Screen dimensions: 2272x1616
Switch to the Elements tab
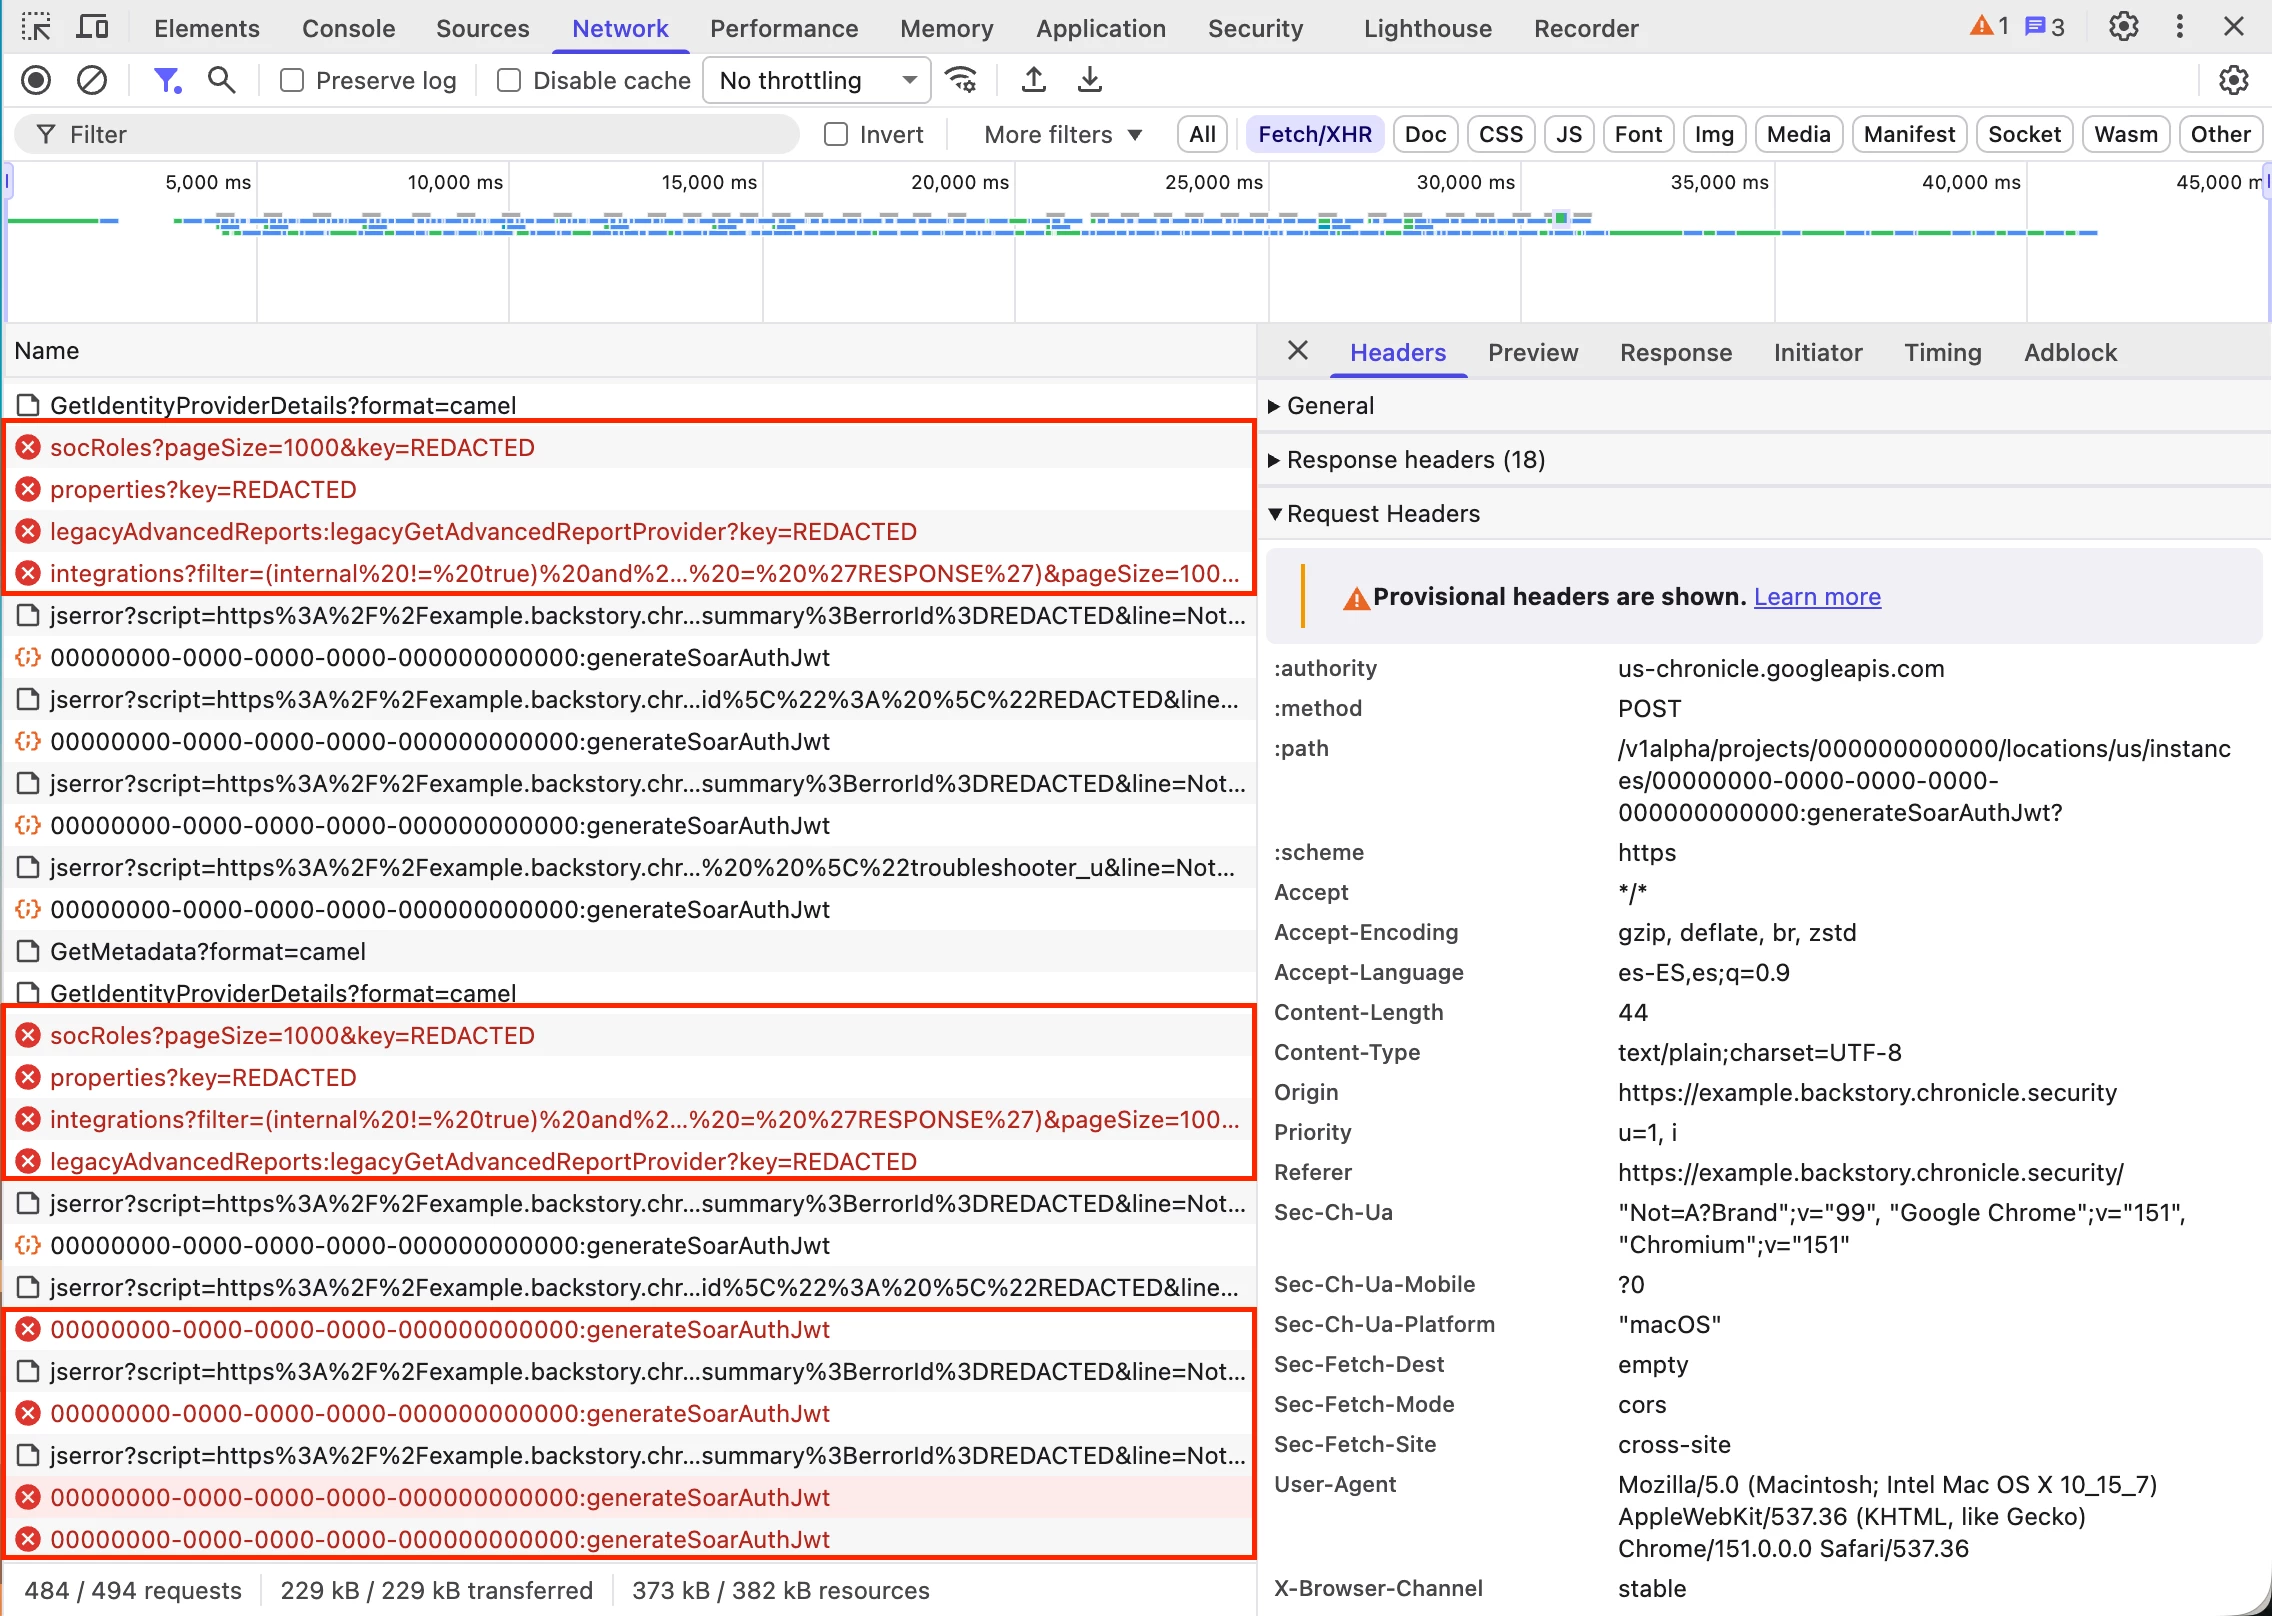point(206,28)
